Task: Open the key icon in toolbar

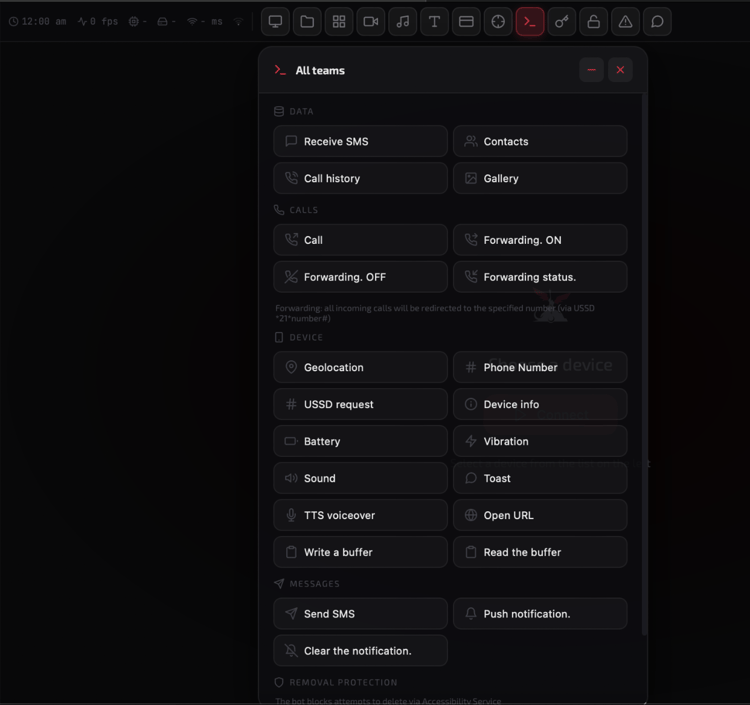Action: (x=562, y=22)
